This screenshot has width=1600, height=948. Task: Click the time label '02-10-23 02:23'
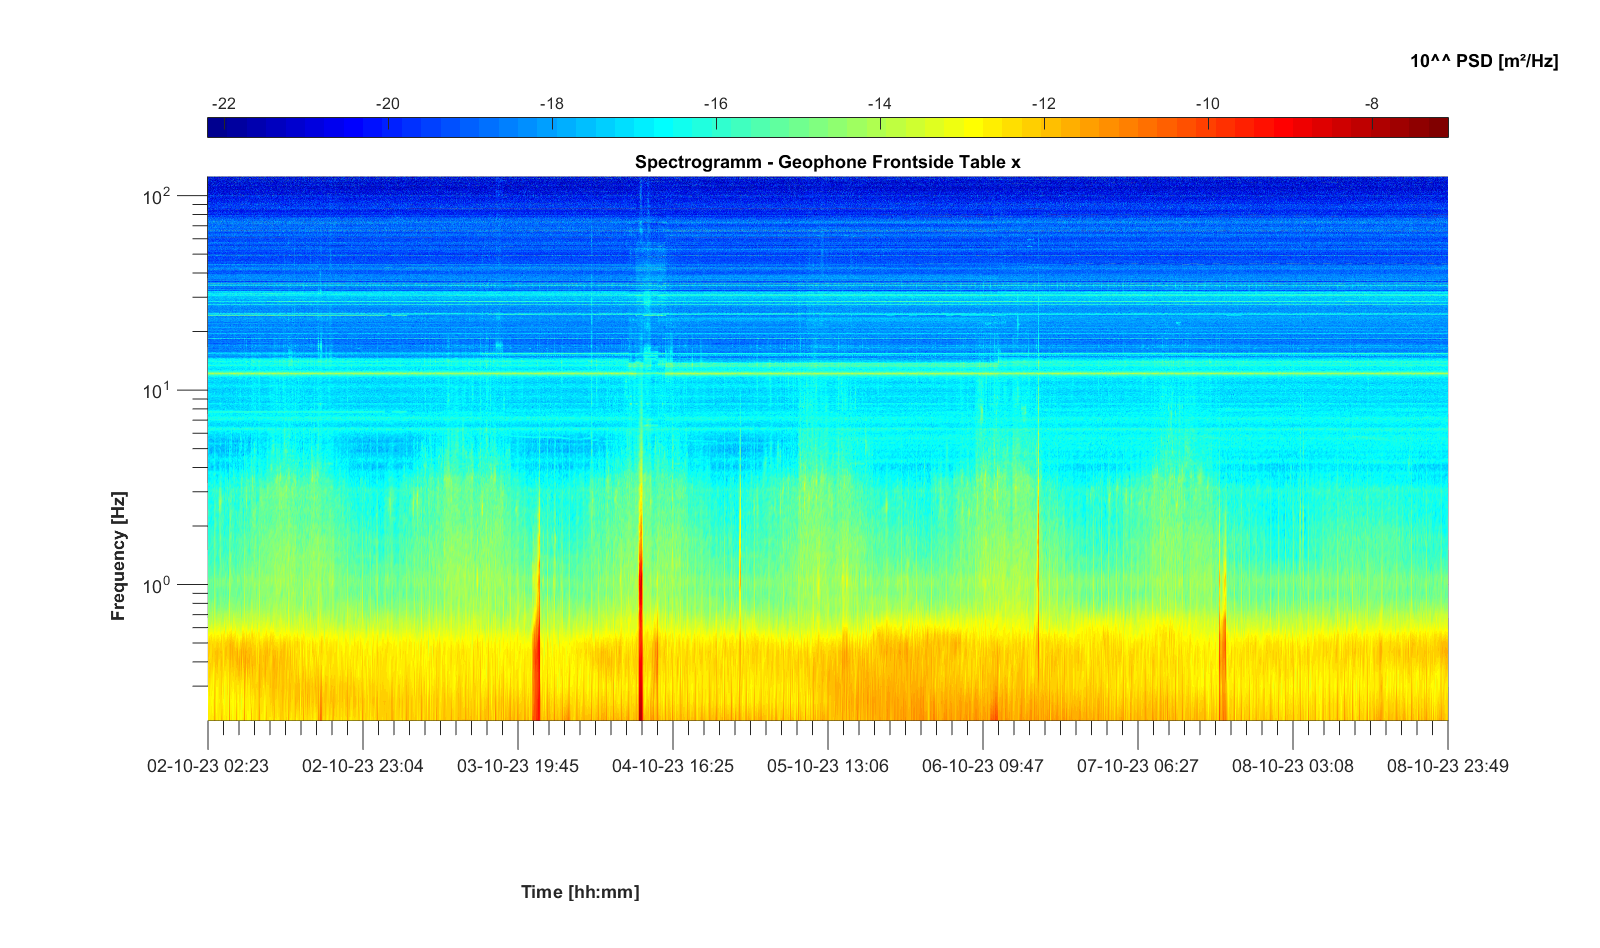(x=208, y=766)
